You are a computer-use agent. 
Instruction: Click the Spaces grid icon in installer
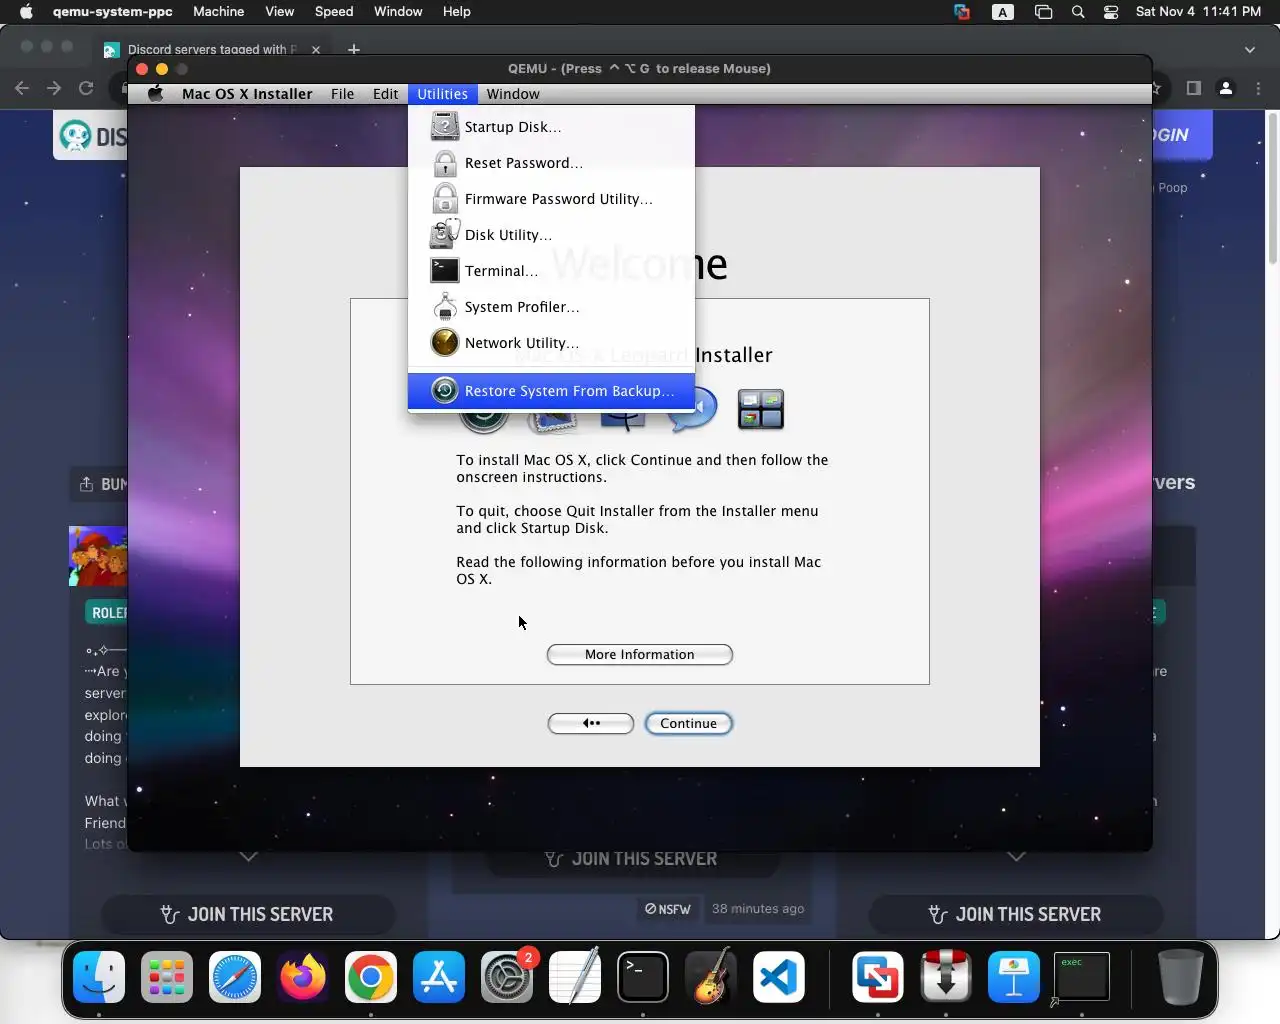coord(760,409)
